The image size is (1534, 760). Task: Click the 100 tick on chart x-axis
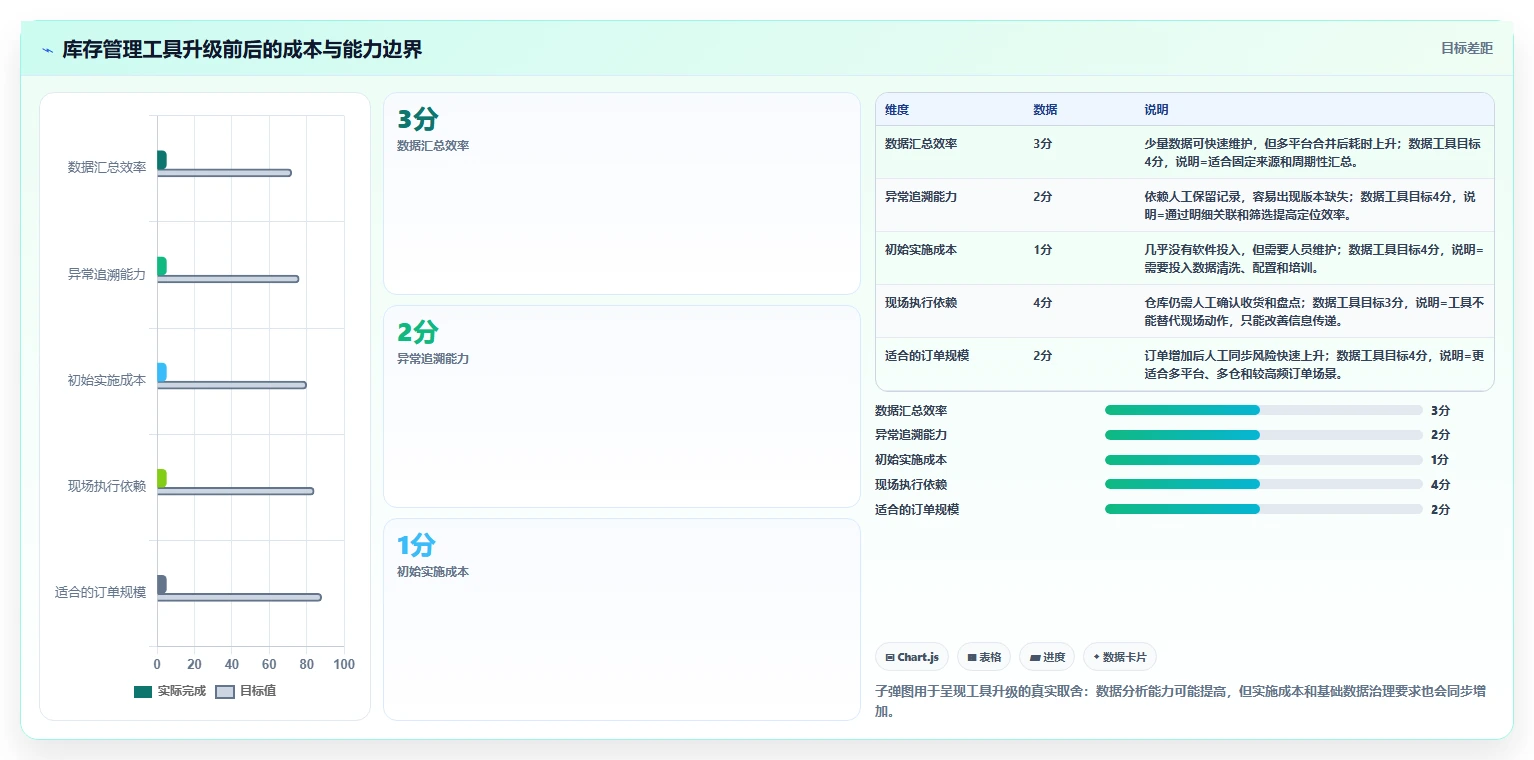click(x=344, y=665)
